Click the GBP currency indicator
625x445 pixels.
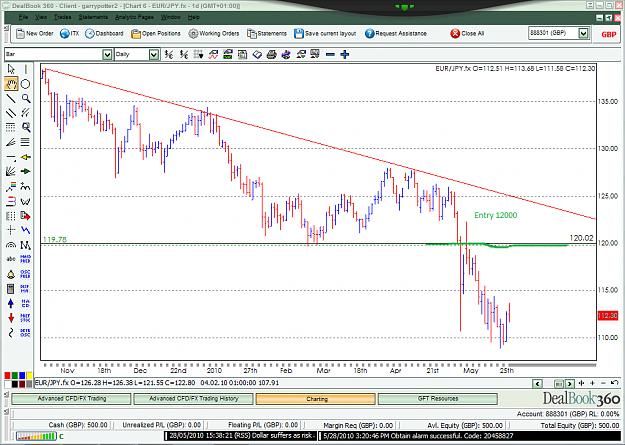point(608,34)
